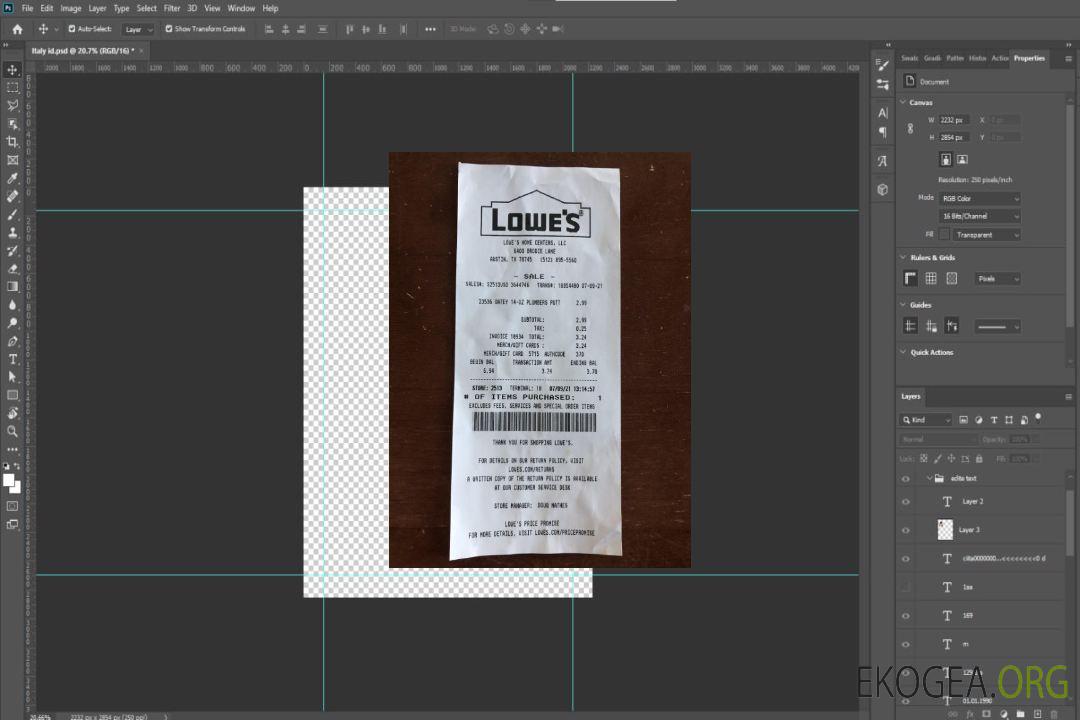Open the Mode RGB Color dropdown

[x=979, y=198]
